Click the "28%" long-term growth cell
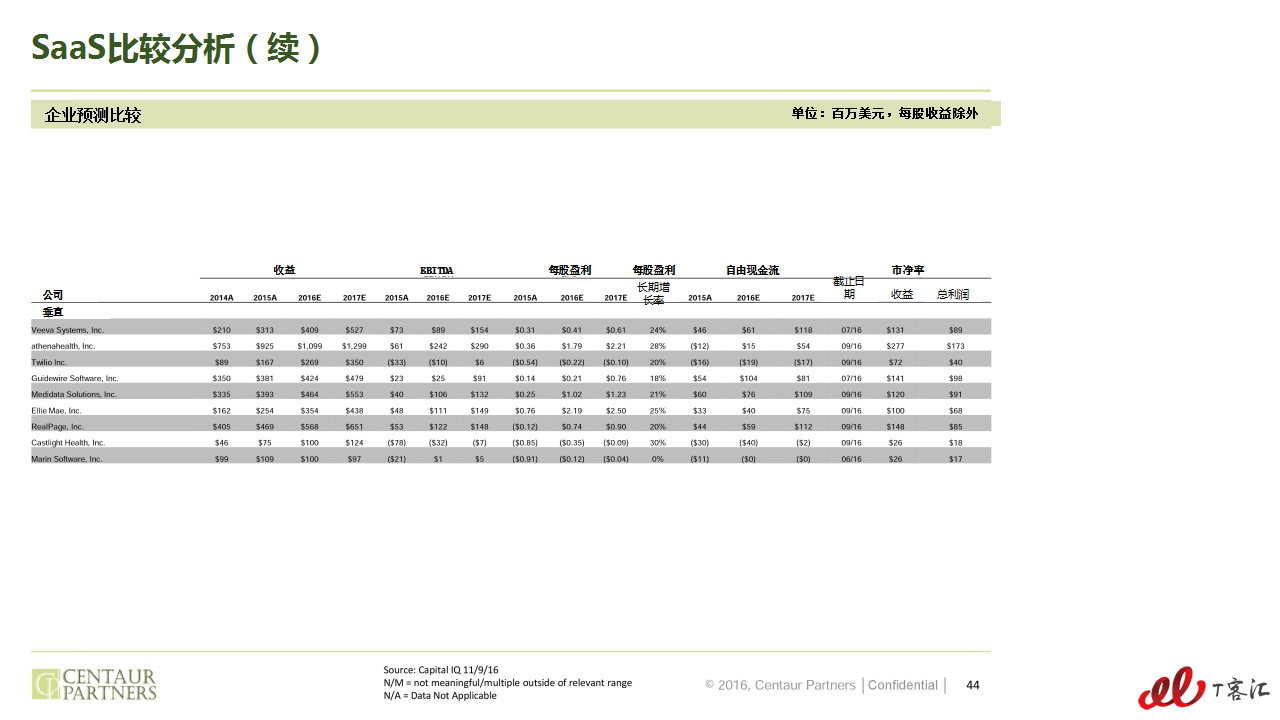The height and width of the screenshot is (720, 1280). pos(658,346)
